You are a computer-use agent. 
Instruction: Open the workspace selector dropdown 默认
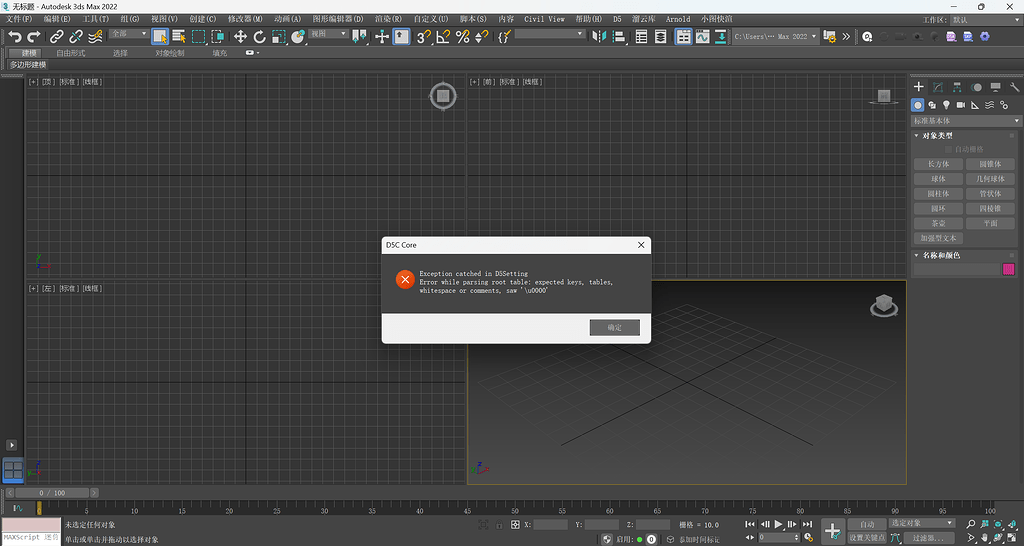(x=983, y=19)
